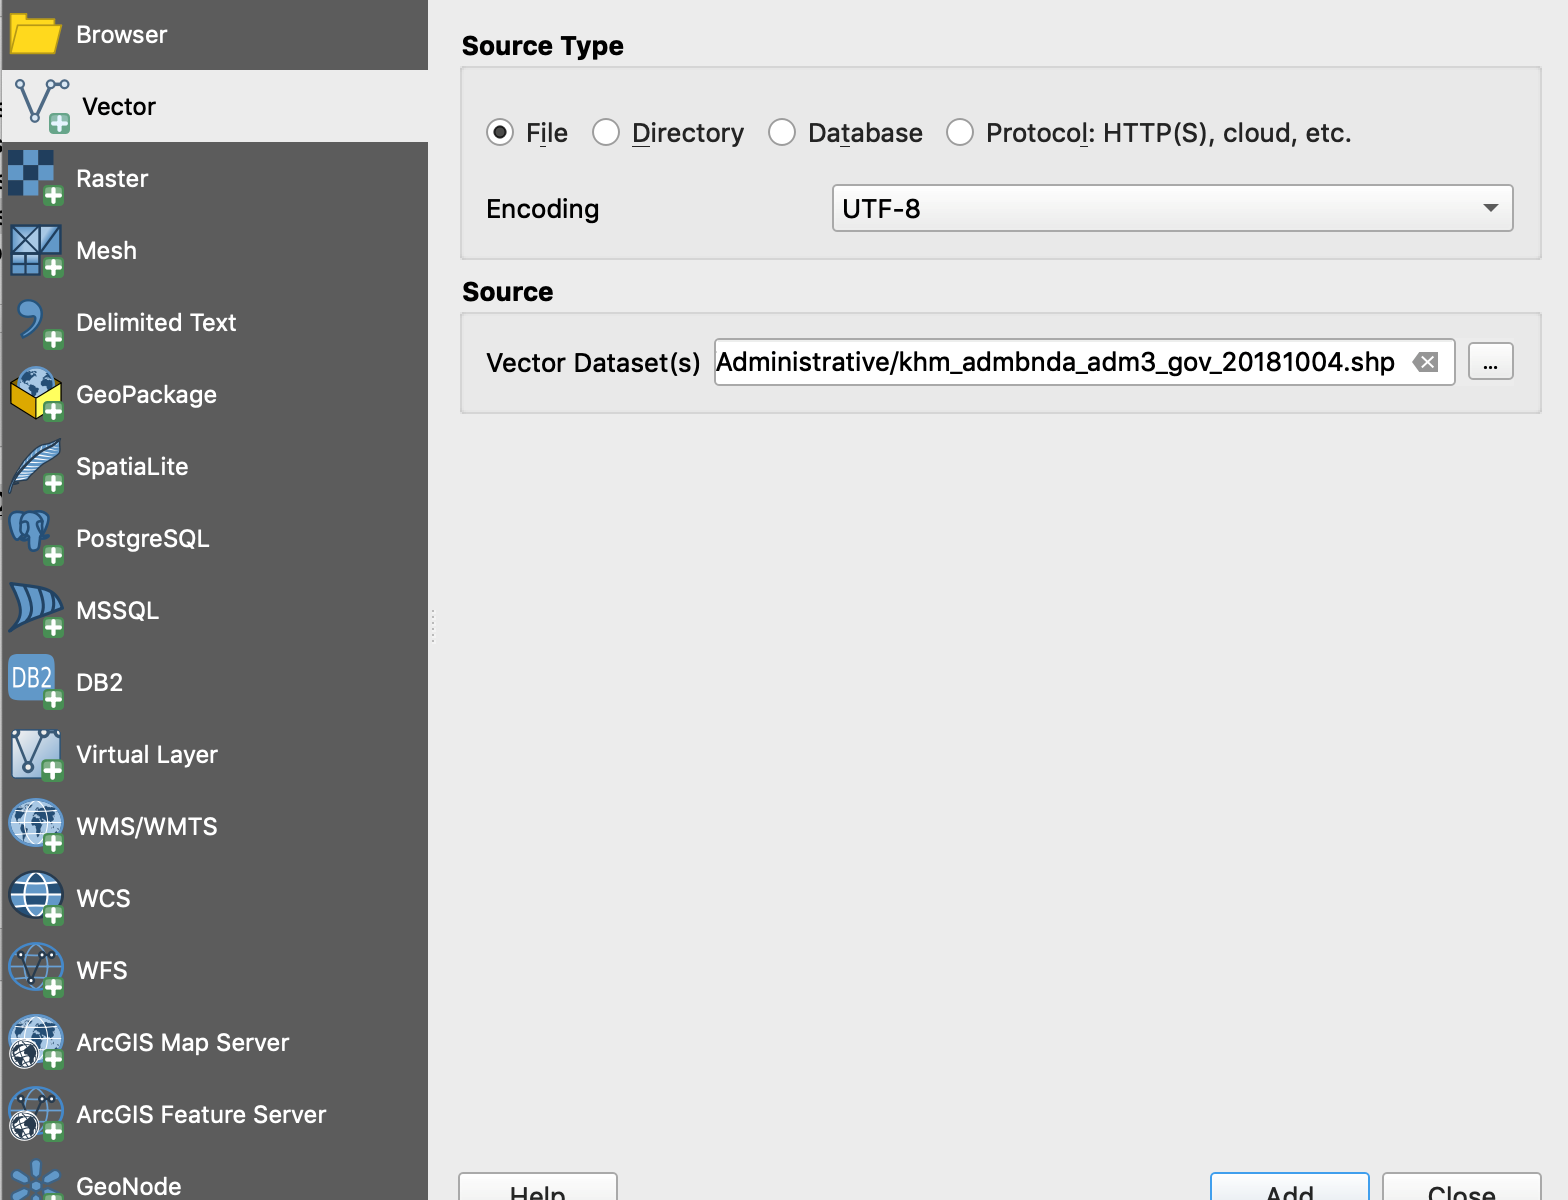Click the ArcGIS Map Server label
The width and height of the screenshot is (1568, 1200).
click(x=182, y=1042)
